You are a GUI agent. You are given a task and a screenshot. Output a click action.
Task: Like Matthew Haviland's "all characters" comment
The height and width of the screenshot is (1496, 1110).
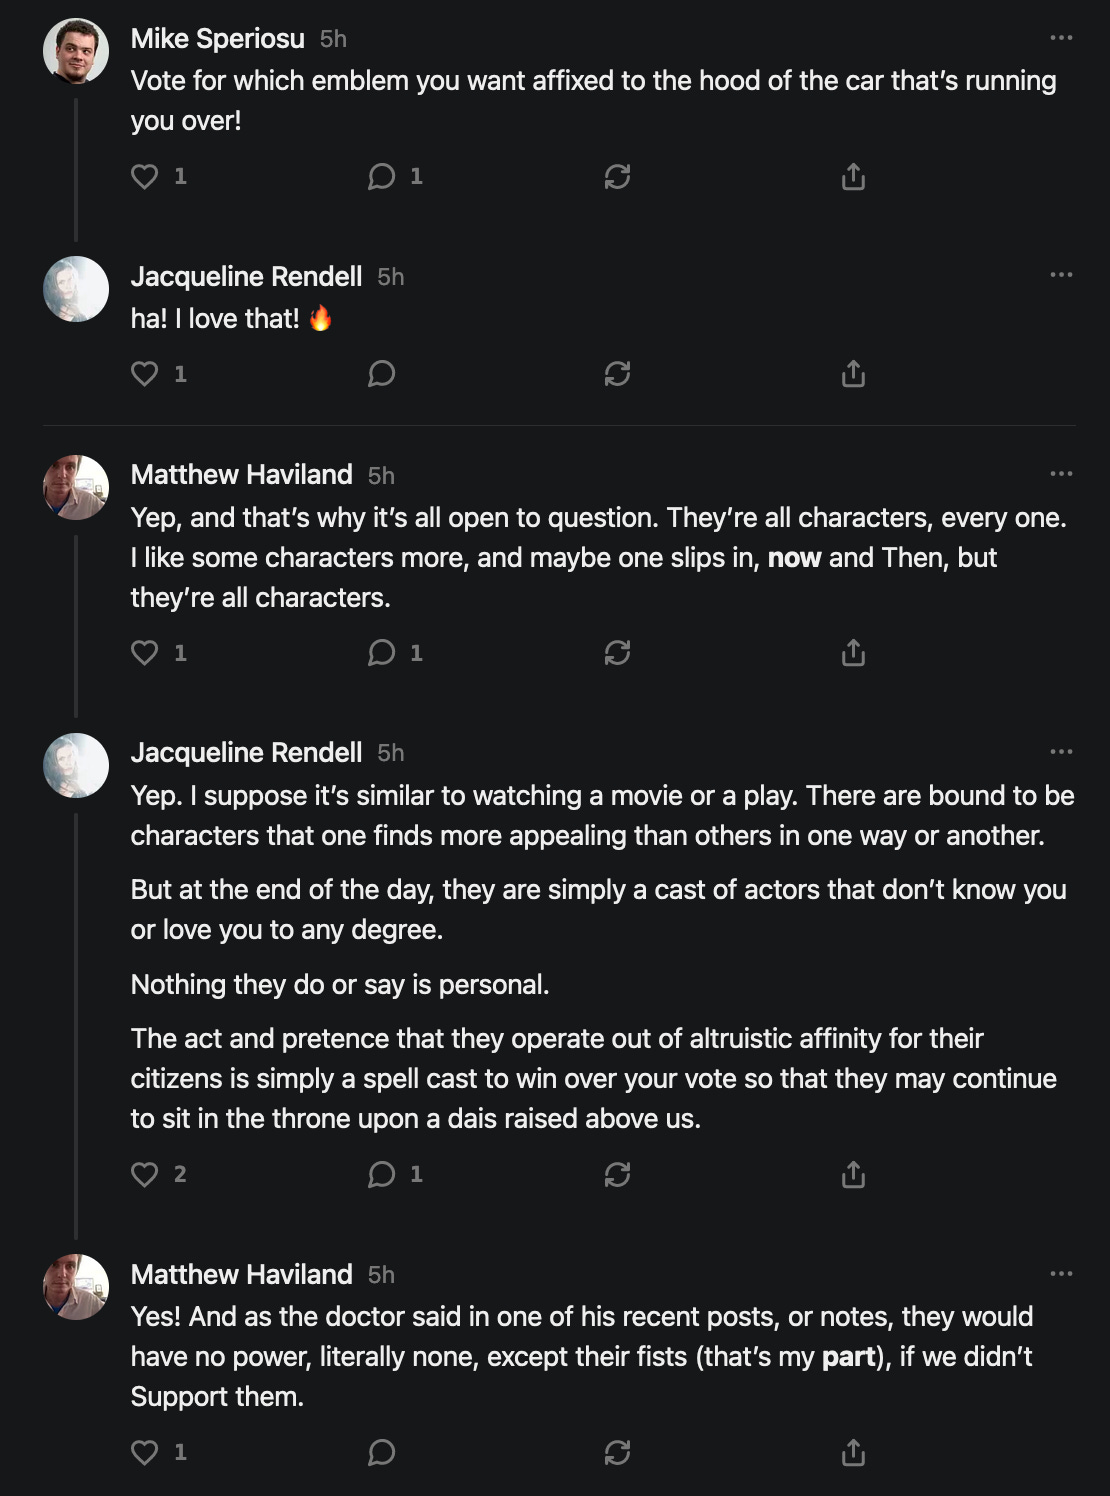pos(145,653)
